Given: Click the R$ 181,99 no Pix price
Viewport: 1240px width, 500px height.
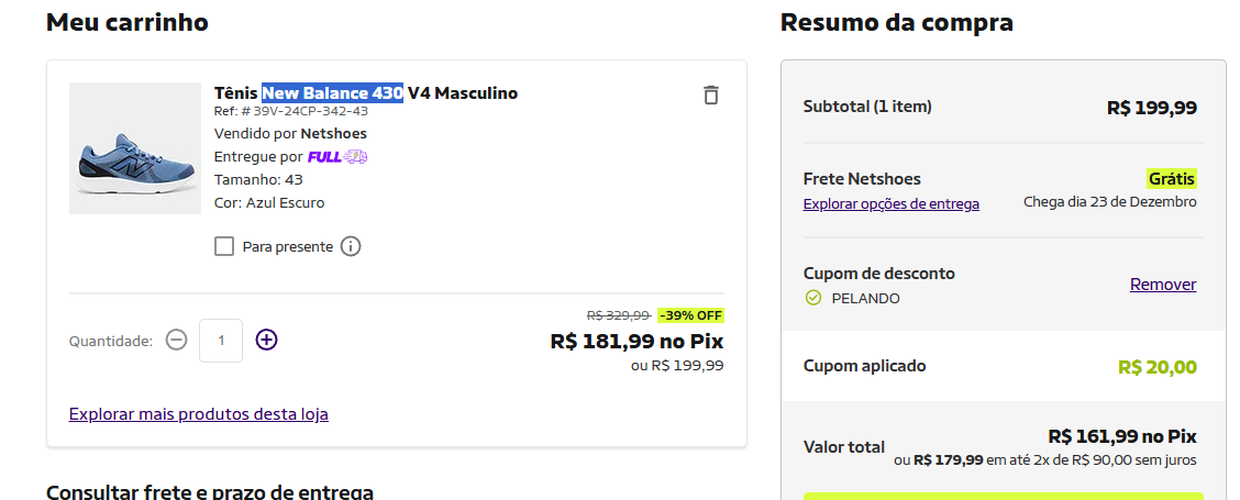Looking at the screenshot, I should [637, 341].
